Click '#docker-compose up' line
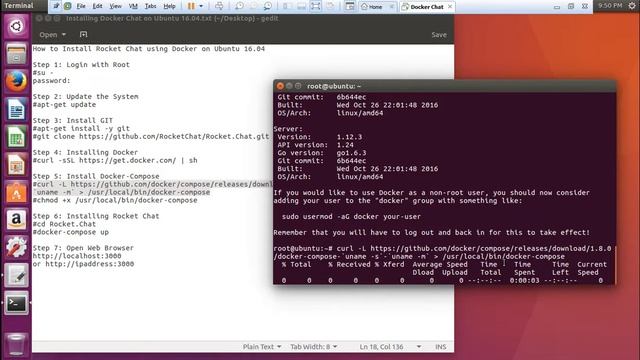640x360 pixels. [x=71, y=232]
